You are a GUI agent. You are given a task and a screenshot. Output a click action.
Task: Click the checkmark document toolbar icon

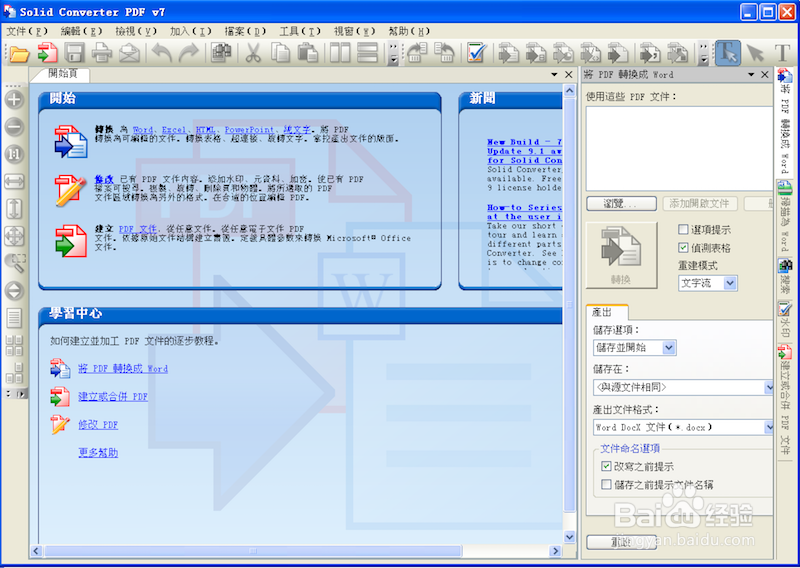click(x=476, y=53)
